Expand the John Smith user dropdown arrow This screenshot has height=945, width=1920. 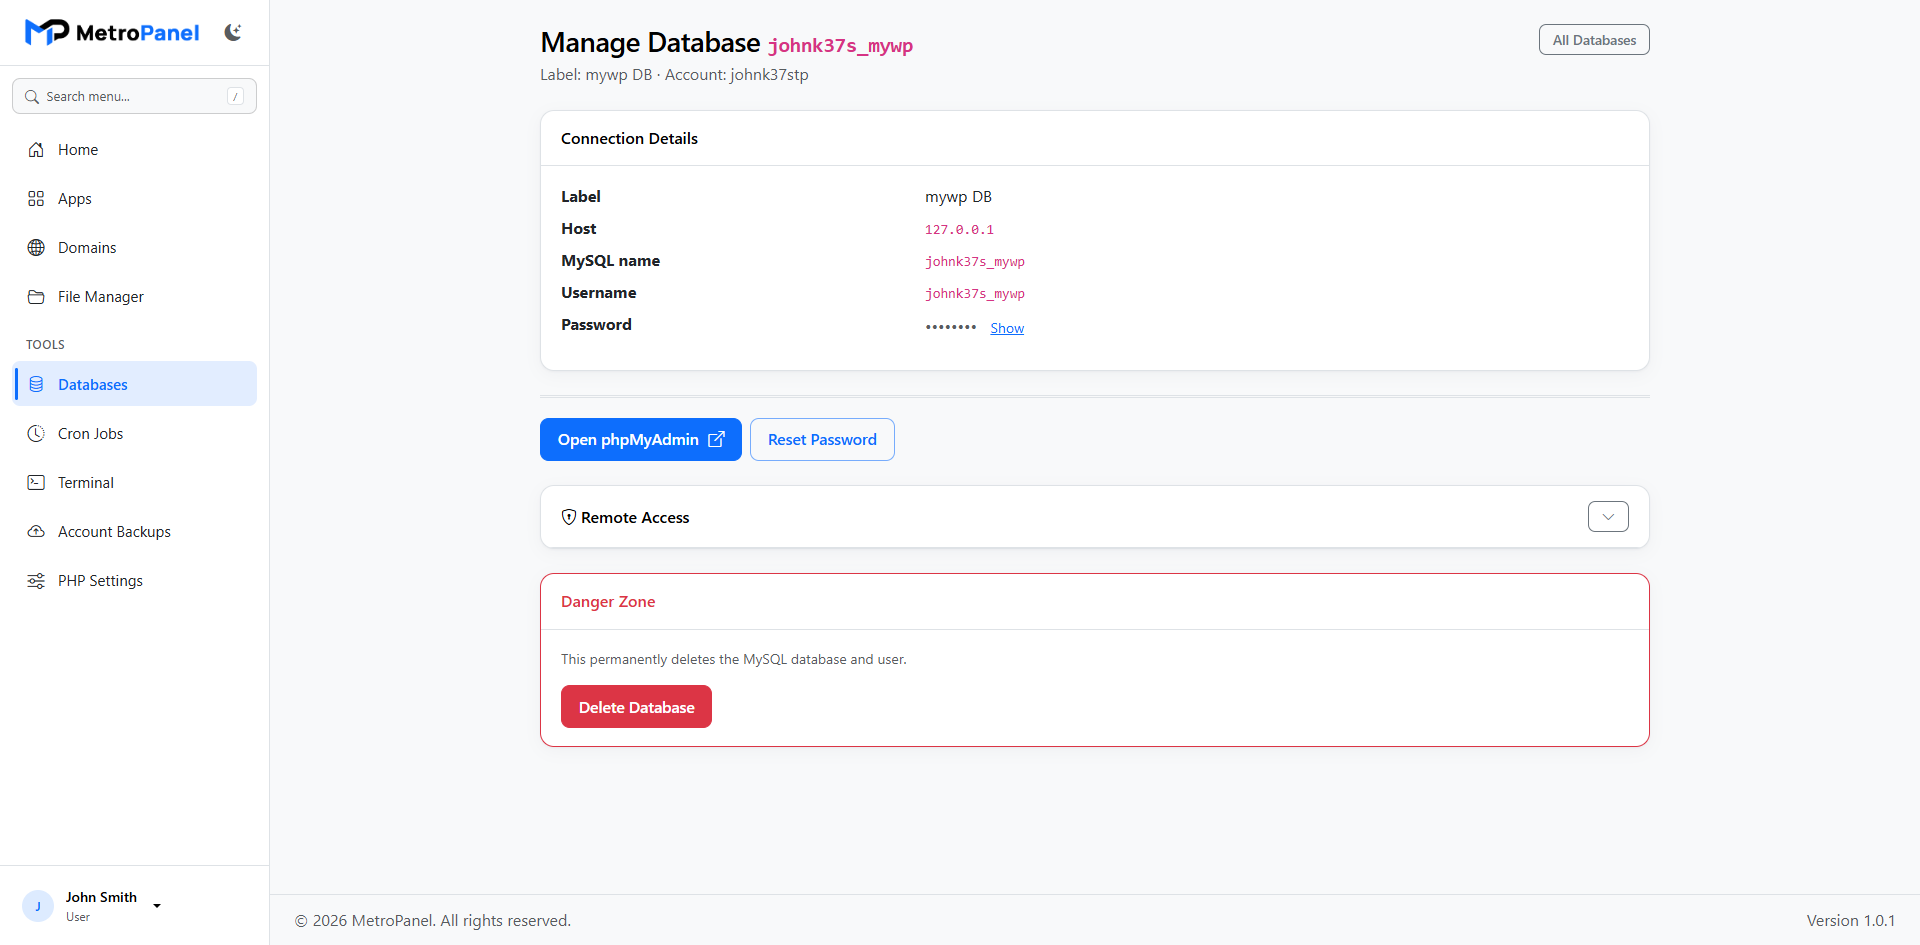[x=157, y=906]
